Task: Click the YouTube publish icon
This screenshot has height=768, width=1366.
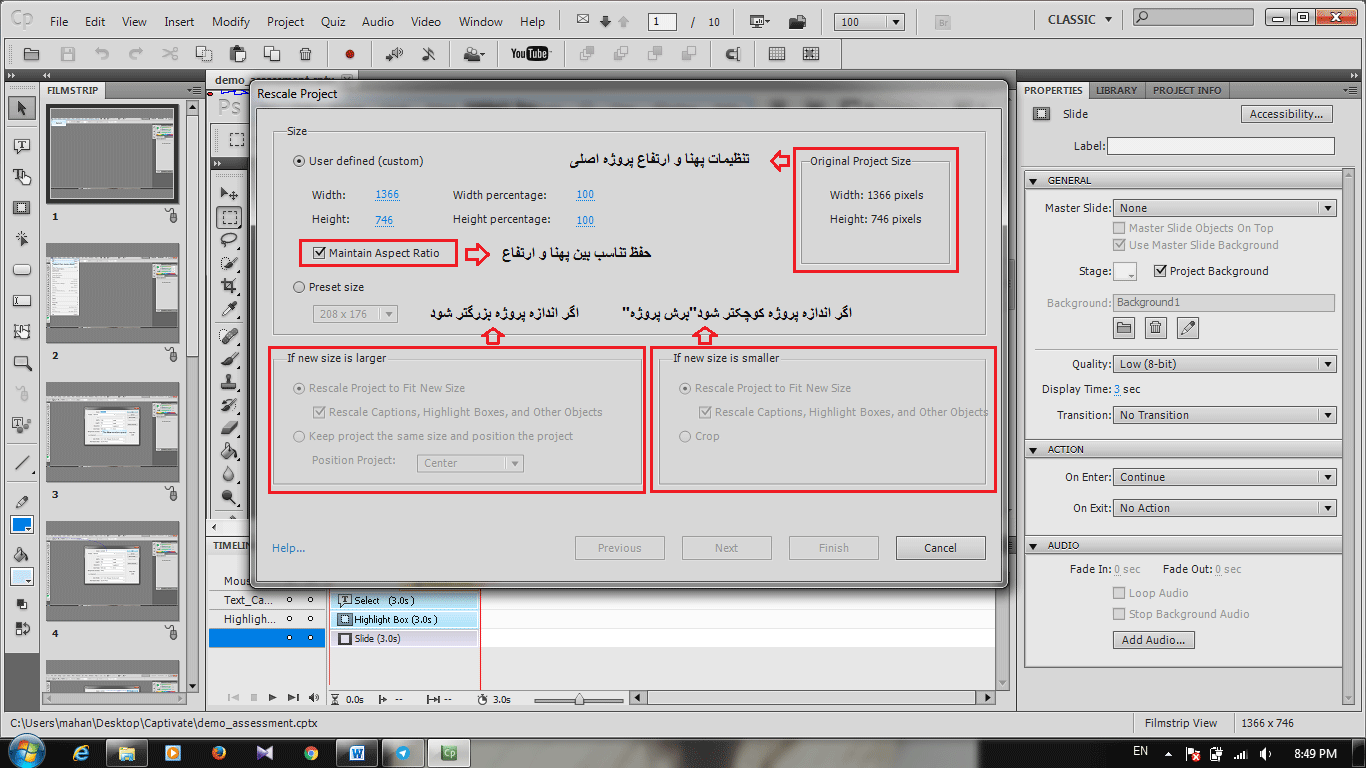Action: tap(529, 54)
